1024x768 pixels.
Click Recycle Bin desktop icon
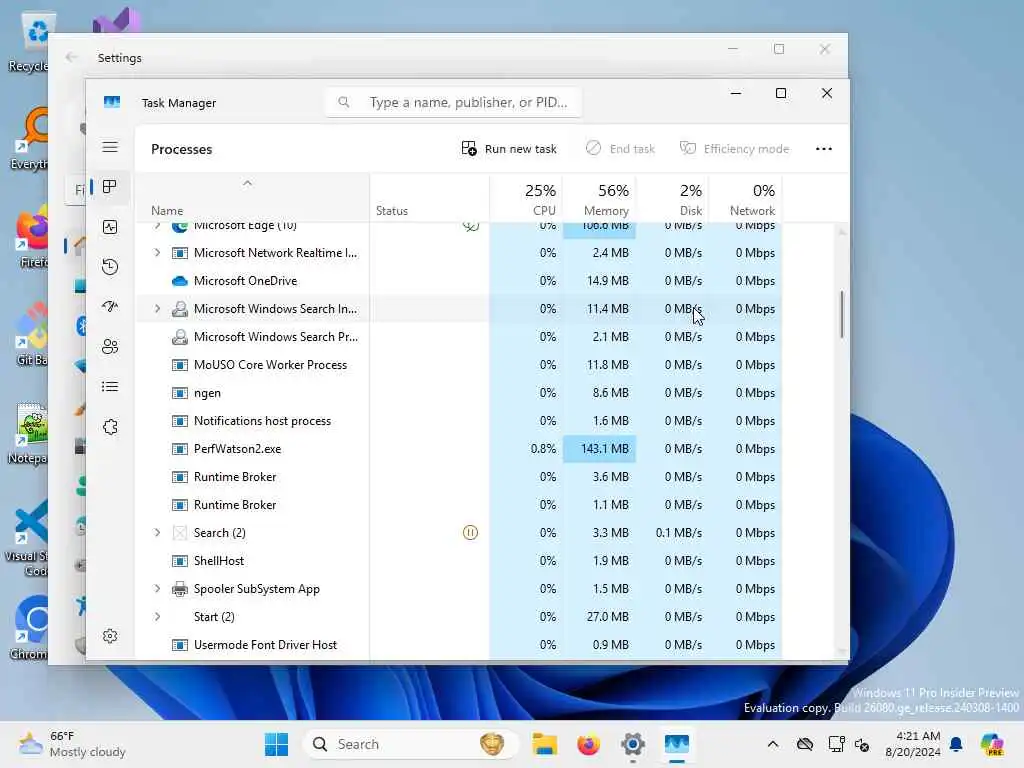28,42
